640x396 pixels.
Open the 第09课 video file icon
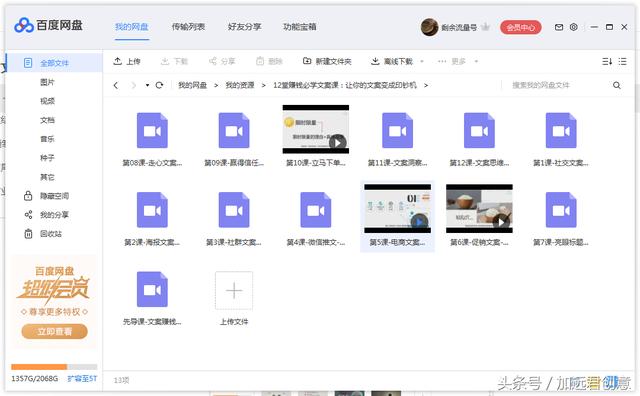tap(234, 130)
